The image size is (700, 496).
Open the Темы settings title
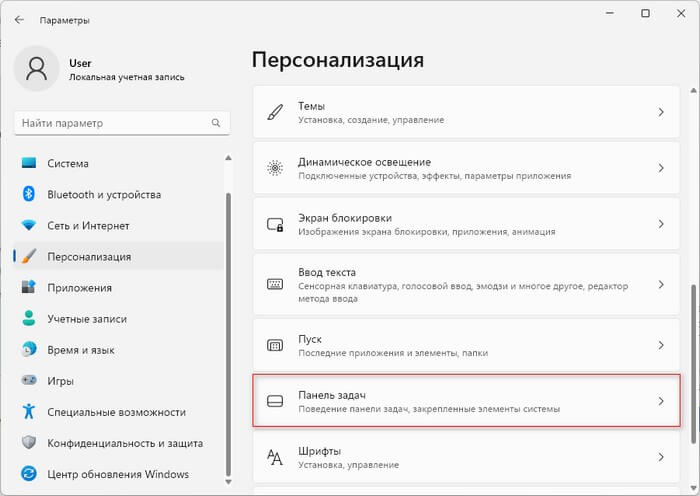coord(311,106)
